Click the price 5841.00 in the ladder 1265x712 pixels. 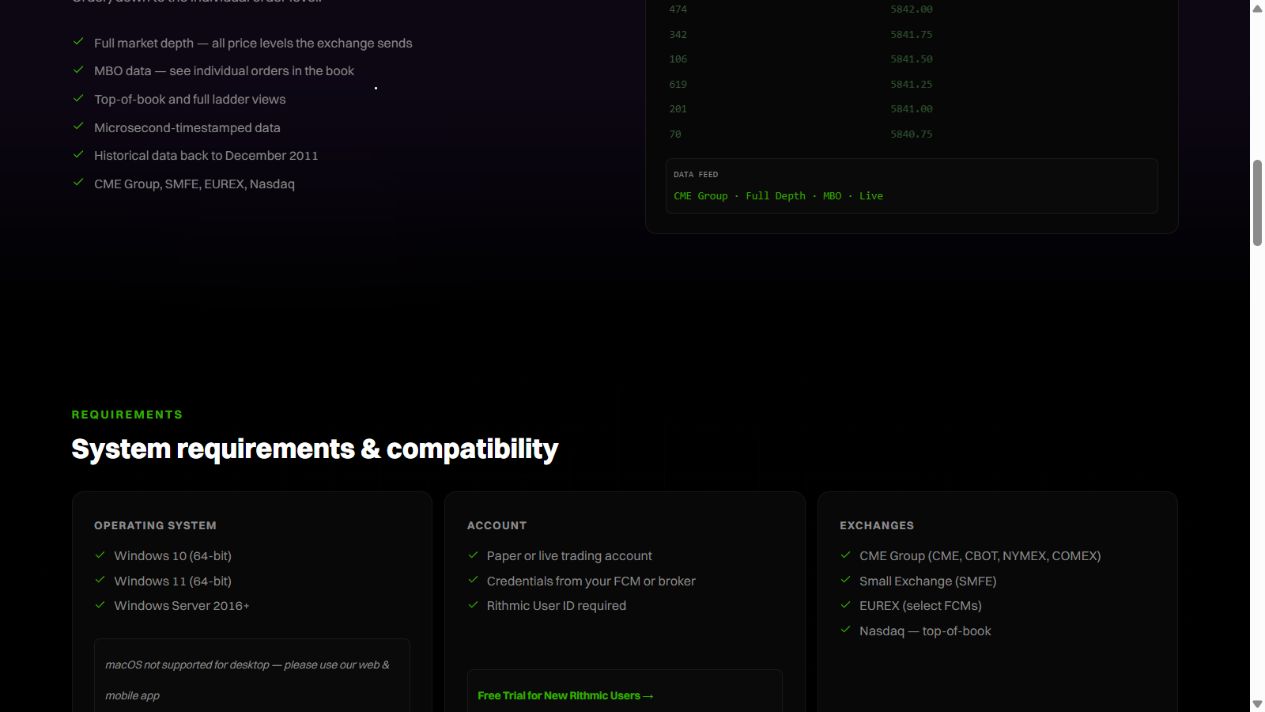[911, 109]
